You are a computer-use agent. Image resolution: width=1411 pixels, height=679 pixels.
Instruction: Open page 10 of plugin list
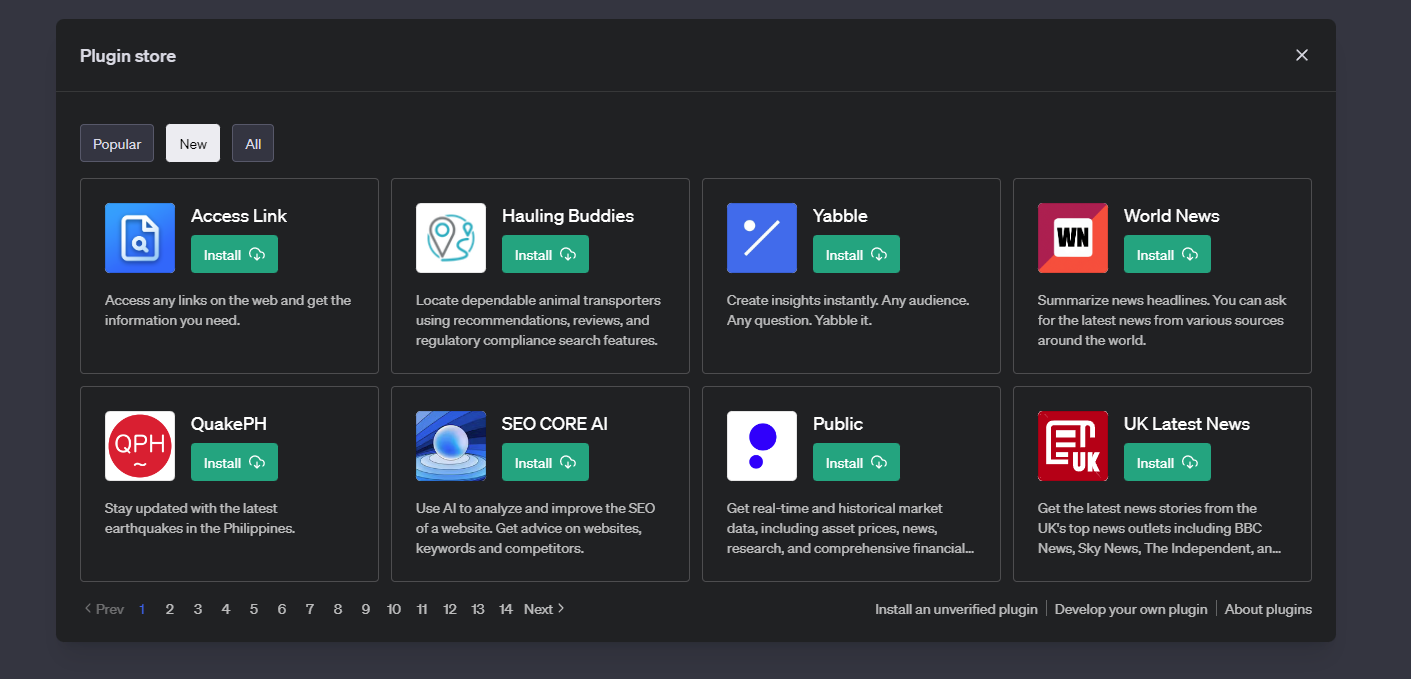point(394,609)
